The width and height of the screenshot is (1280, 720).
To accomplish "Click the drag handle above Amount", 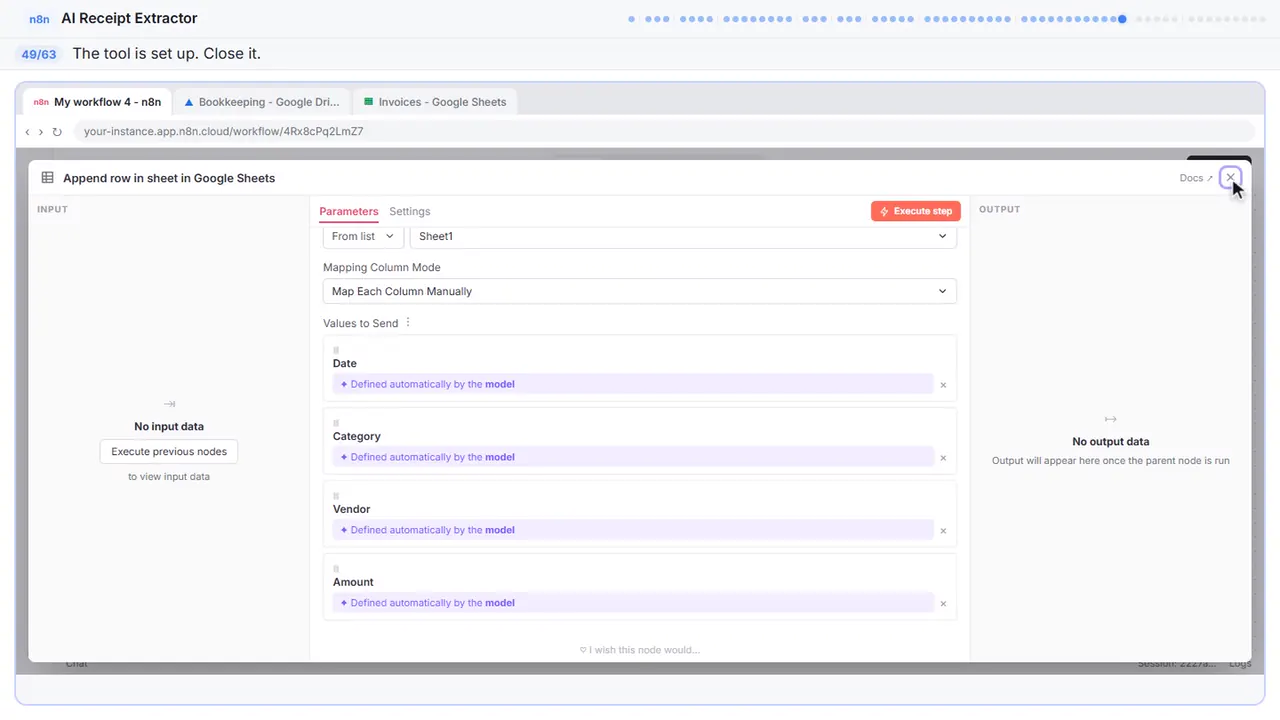I will (336, 569).
